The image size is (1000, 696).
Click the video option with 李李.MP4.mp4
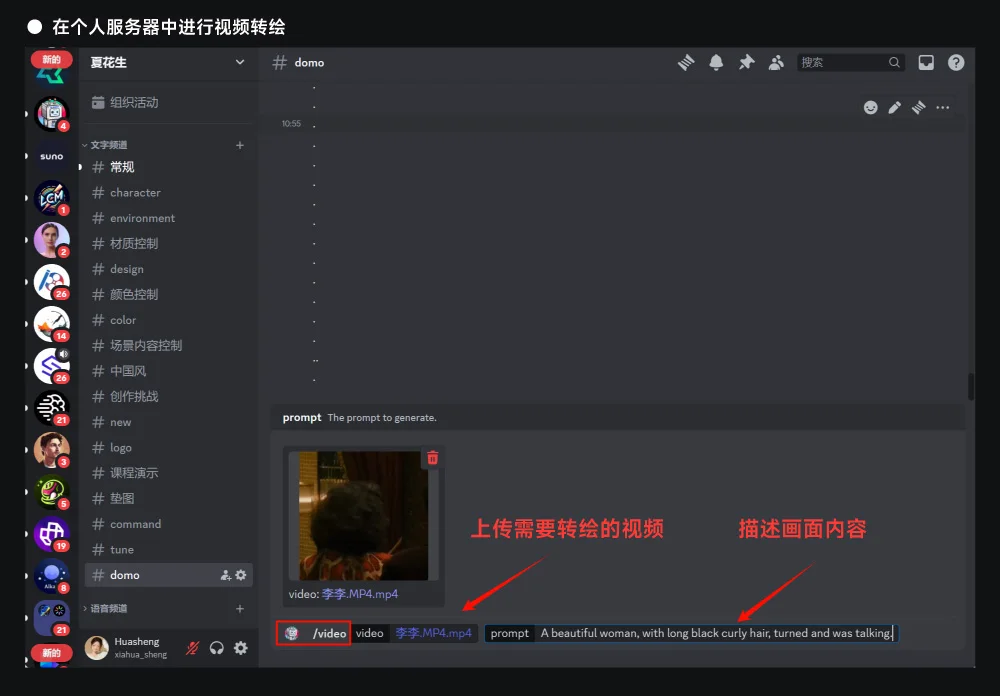click(415, 633)
